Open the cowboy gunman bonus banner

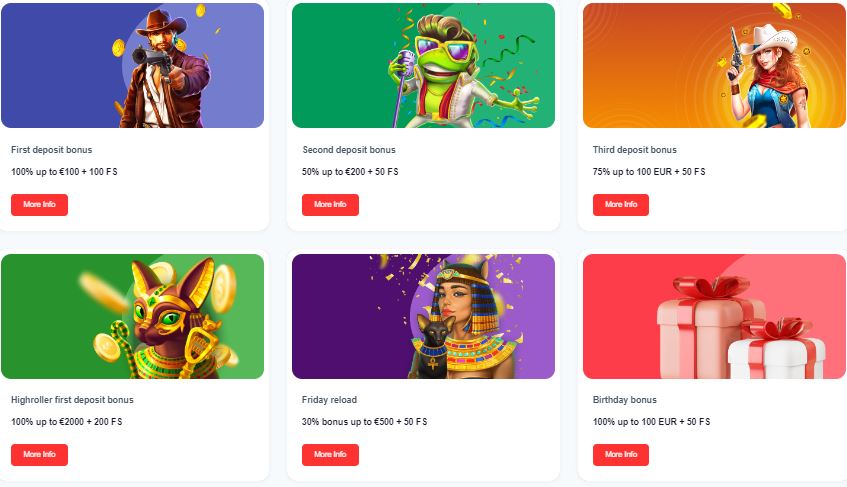pos(132,65)
